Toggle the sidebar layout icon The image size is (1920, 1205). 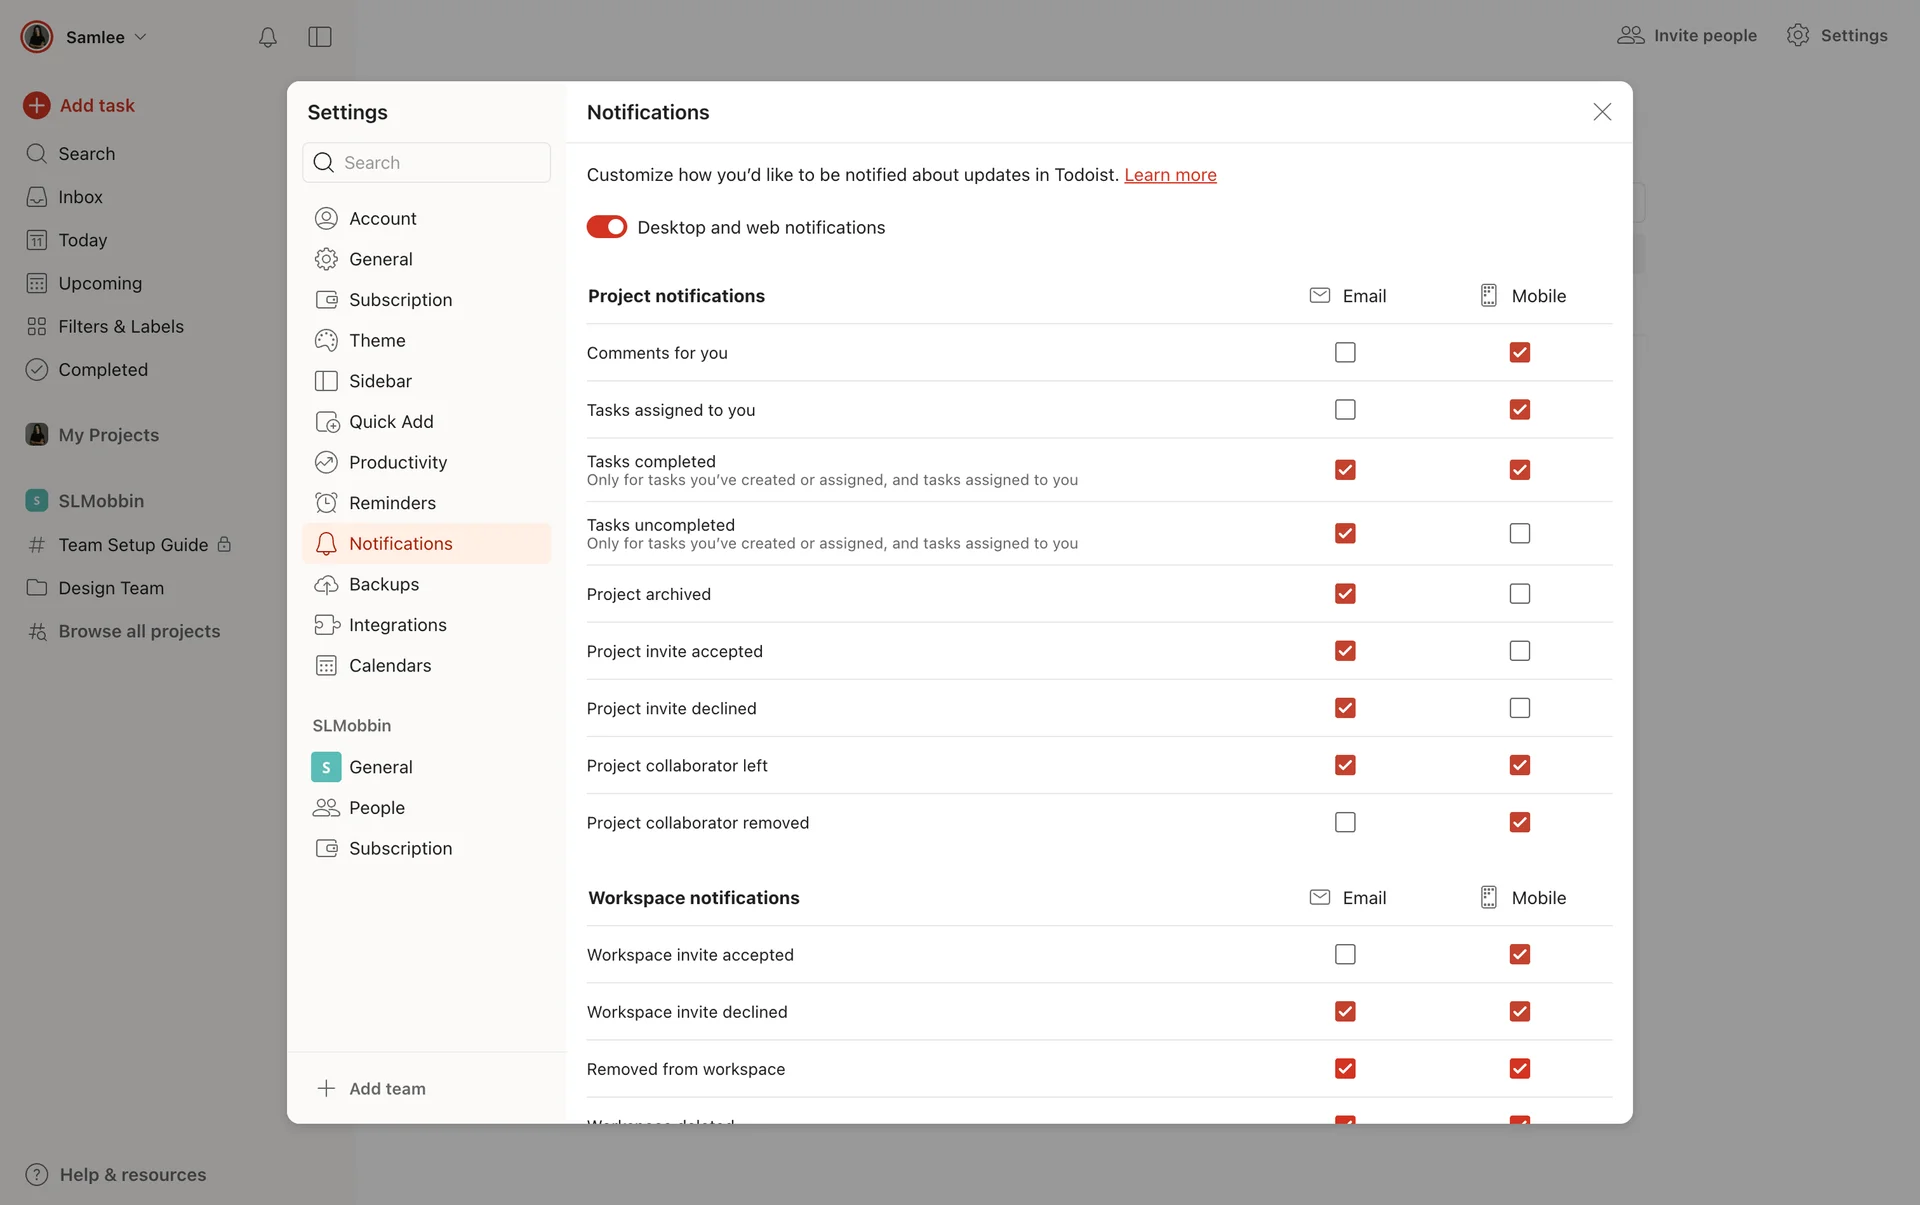tap(320, 37)
